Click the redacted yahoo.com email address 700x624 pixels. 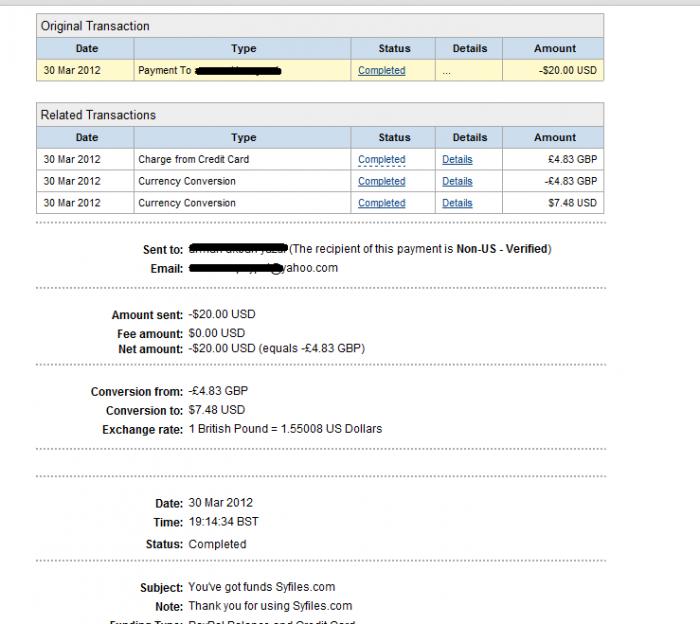click(x=263, y=268)
